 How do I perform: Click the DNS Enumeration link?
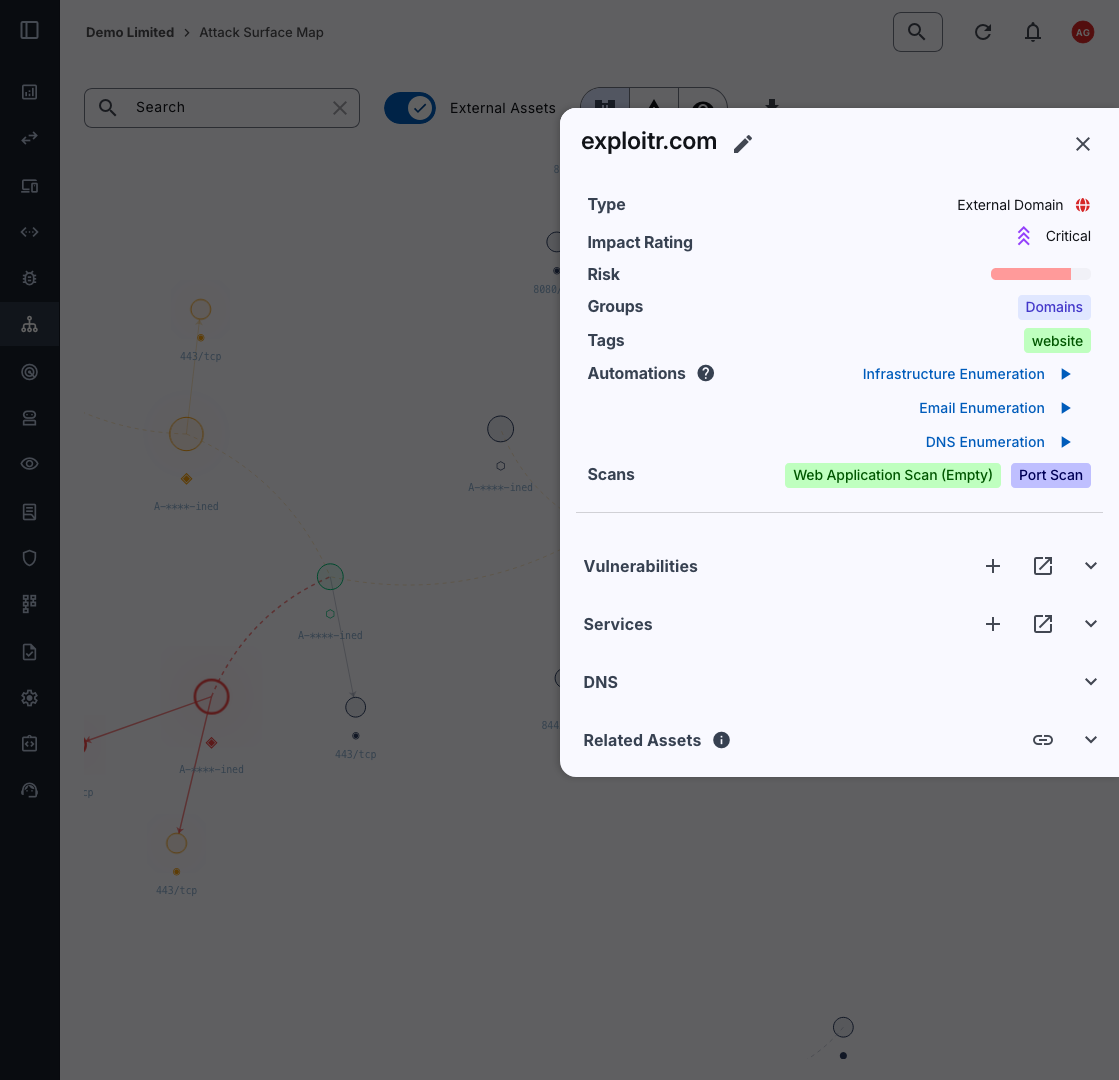(x=984, y=442)
